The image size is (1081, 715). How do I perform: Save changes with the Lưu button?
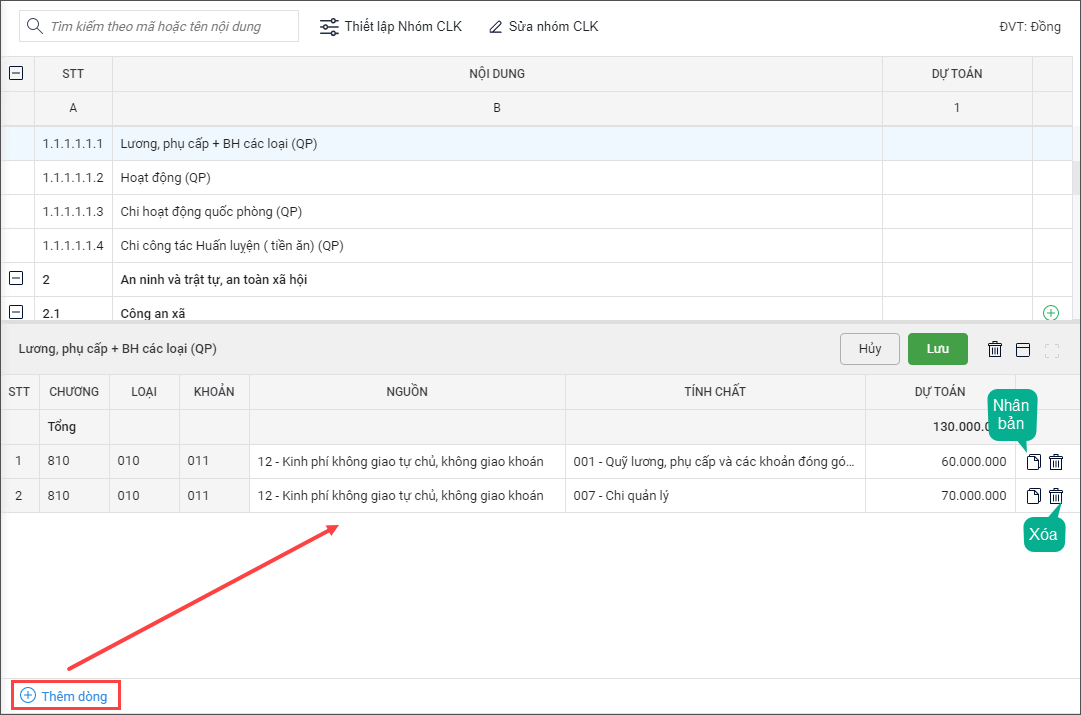coord(937,349)
